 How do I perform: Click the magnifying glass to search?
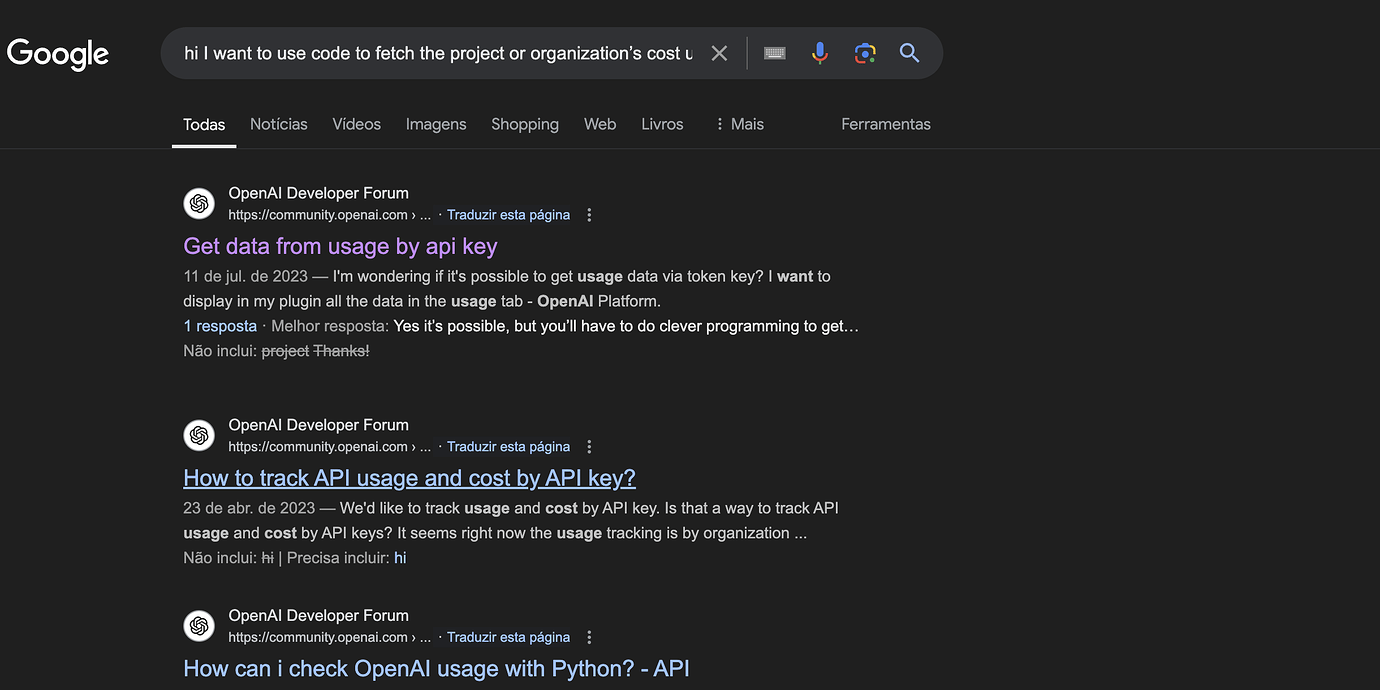[x=909, y=52]
